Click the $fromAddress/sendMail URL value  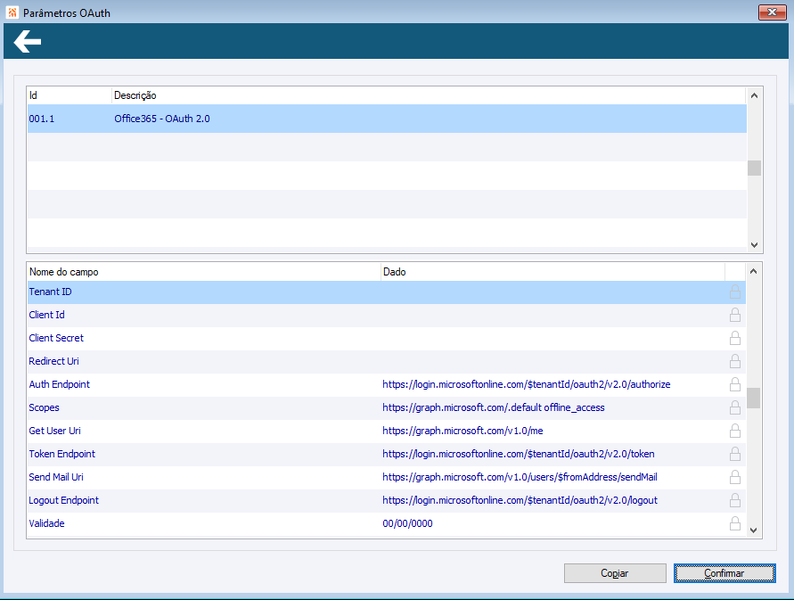520,477
